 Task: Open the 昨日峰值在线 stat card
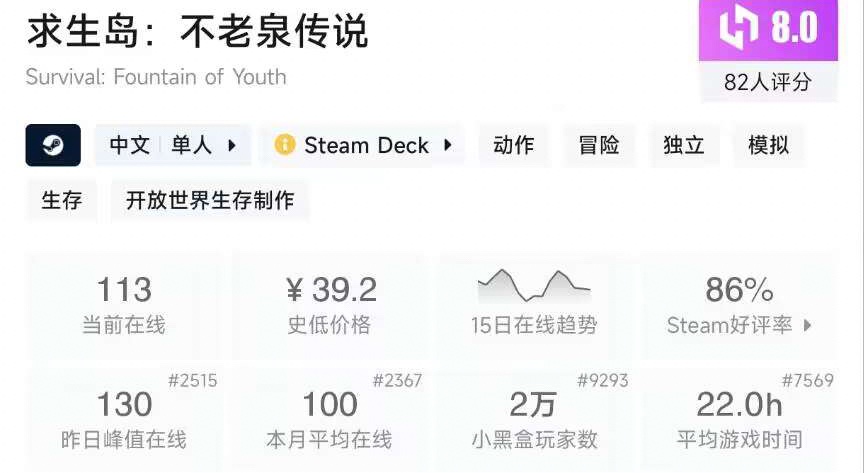point(124,420)
